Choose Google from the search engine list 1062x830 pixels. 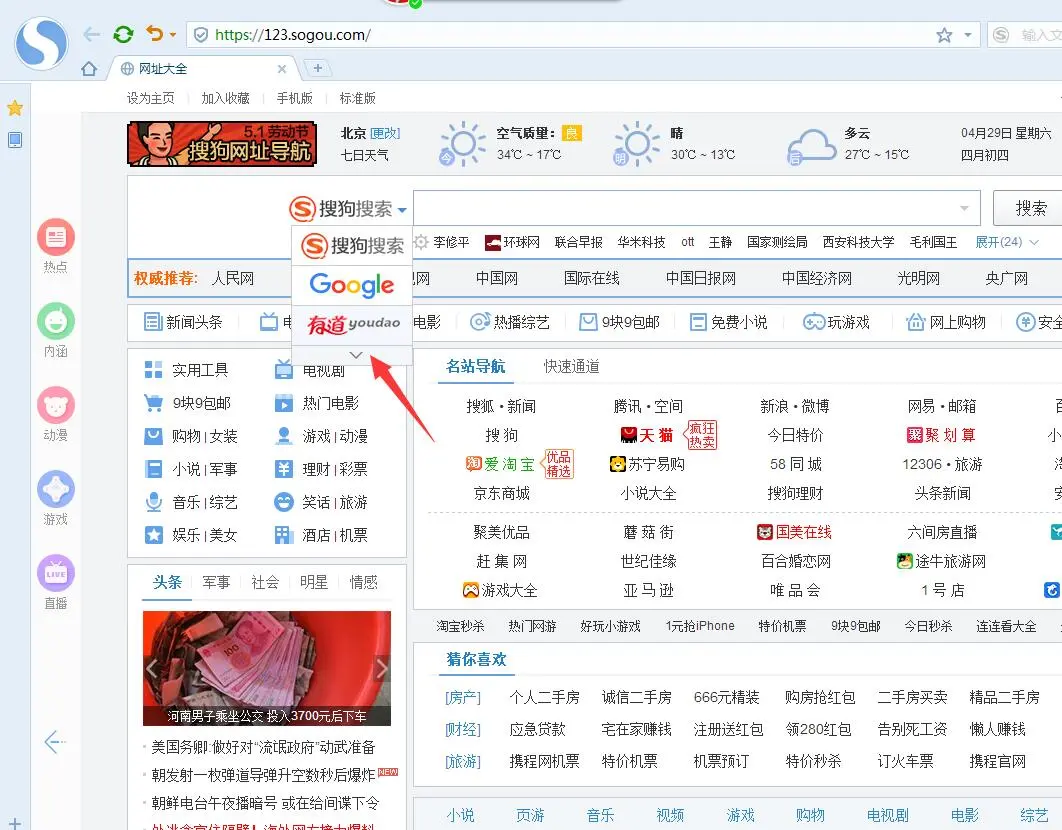coord(352,285)
